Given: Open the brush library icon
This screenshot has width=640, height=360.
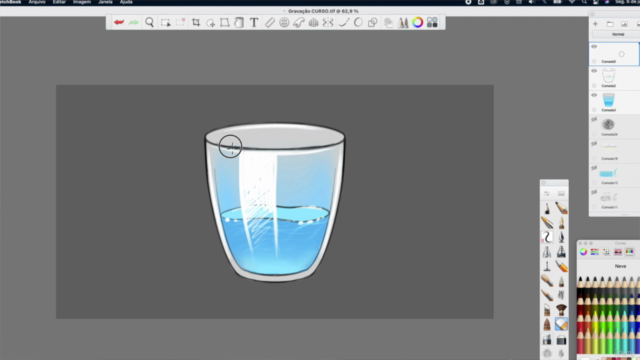Looking at the screenshot, I should point(561,193).
